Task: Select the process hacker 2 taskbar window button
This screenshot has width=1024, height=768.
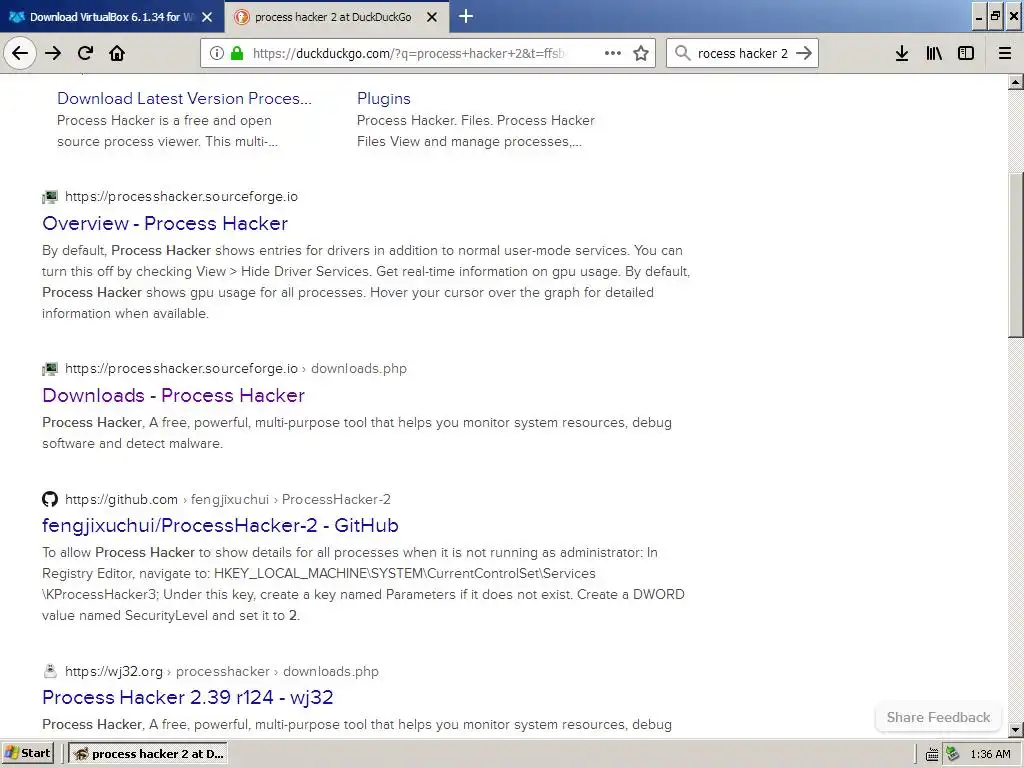Action: pos(148,754)
